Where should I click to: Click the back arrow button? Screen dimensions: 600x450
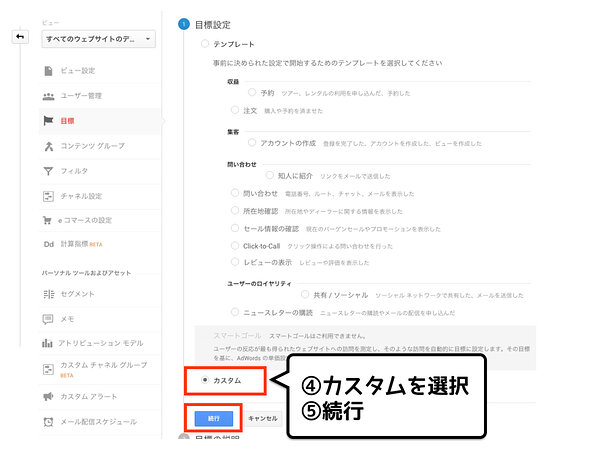pos(20,37)
